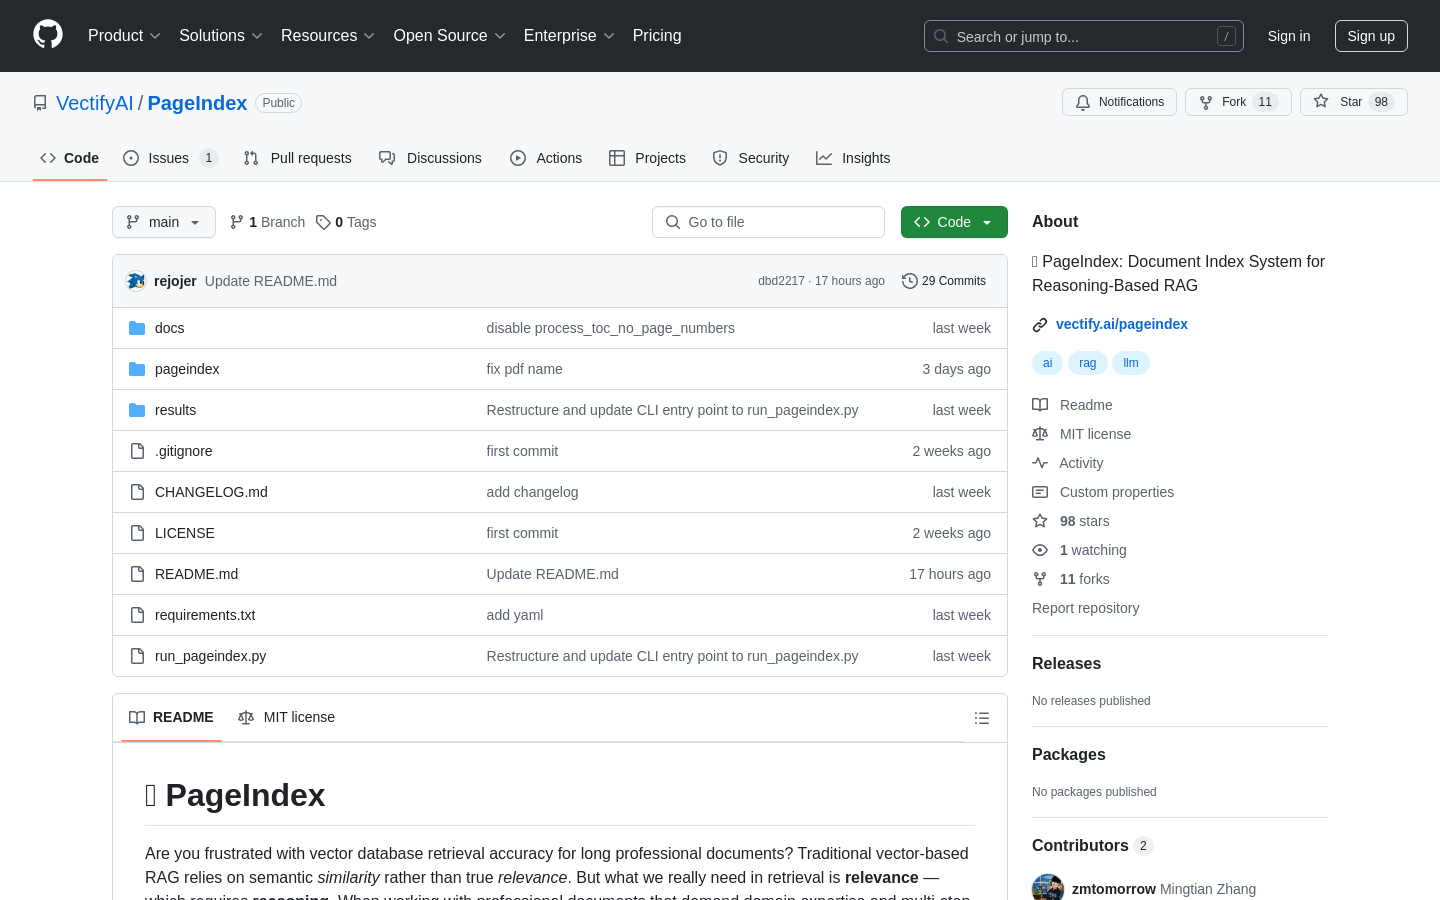Click the requirements.txt file icon
The width and height of the screenshot is (1440, 900).
point(137,615)
